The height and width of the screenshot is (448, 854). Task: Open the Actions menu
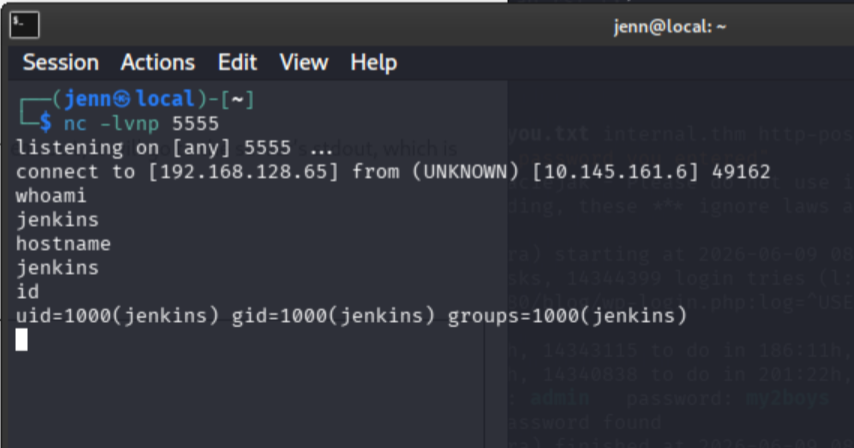[157, 63]
